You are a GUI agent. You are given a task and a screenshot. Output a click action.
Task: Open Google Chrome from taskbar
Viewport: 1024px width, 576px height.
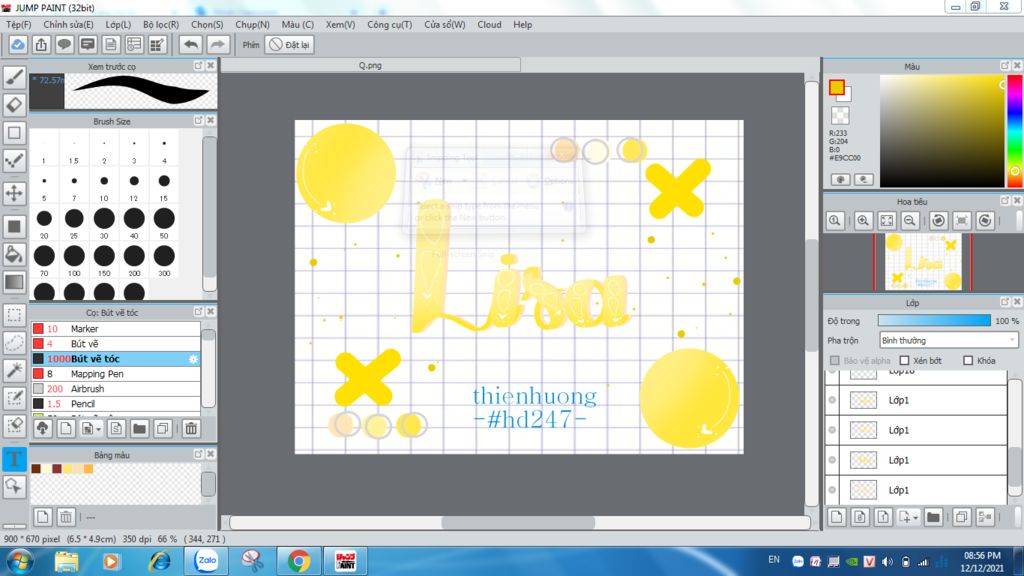(298, 561)
